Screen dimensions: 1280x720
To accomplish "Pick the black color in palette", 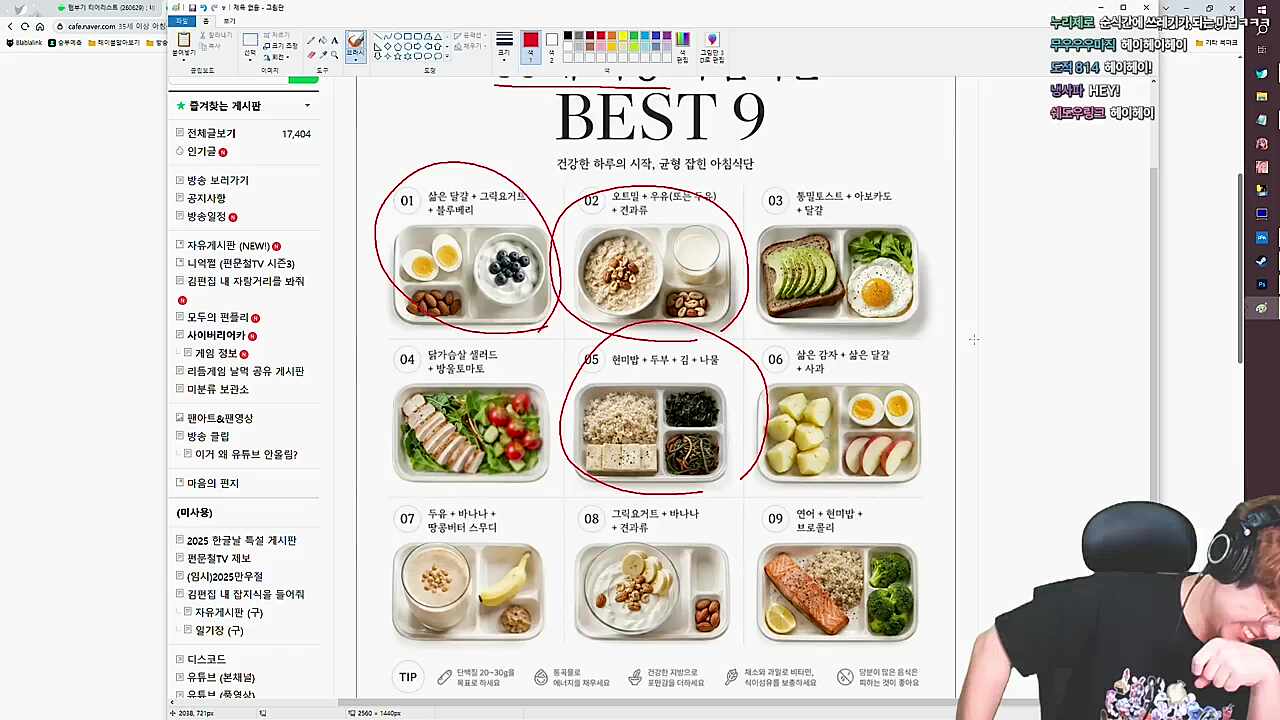I will coord(568,35).
